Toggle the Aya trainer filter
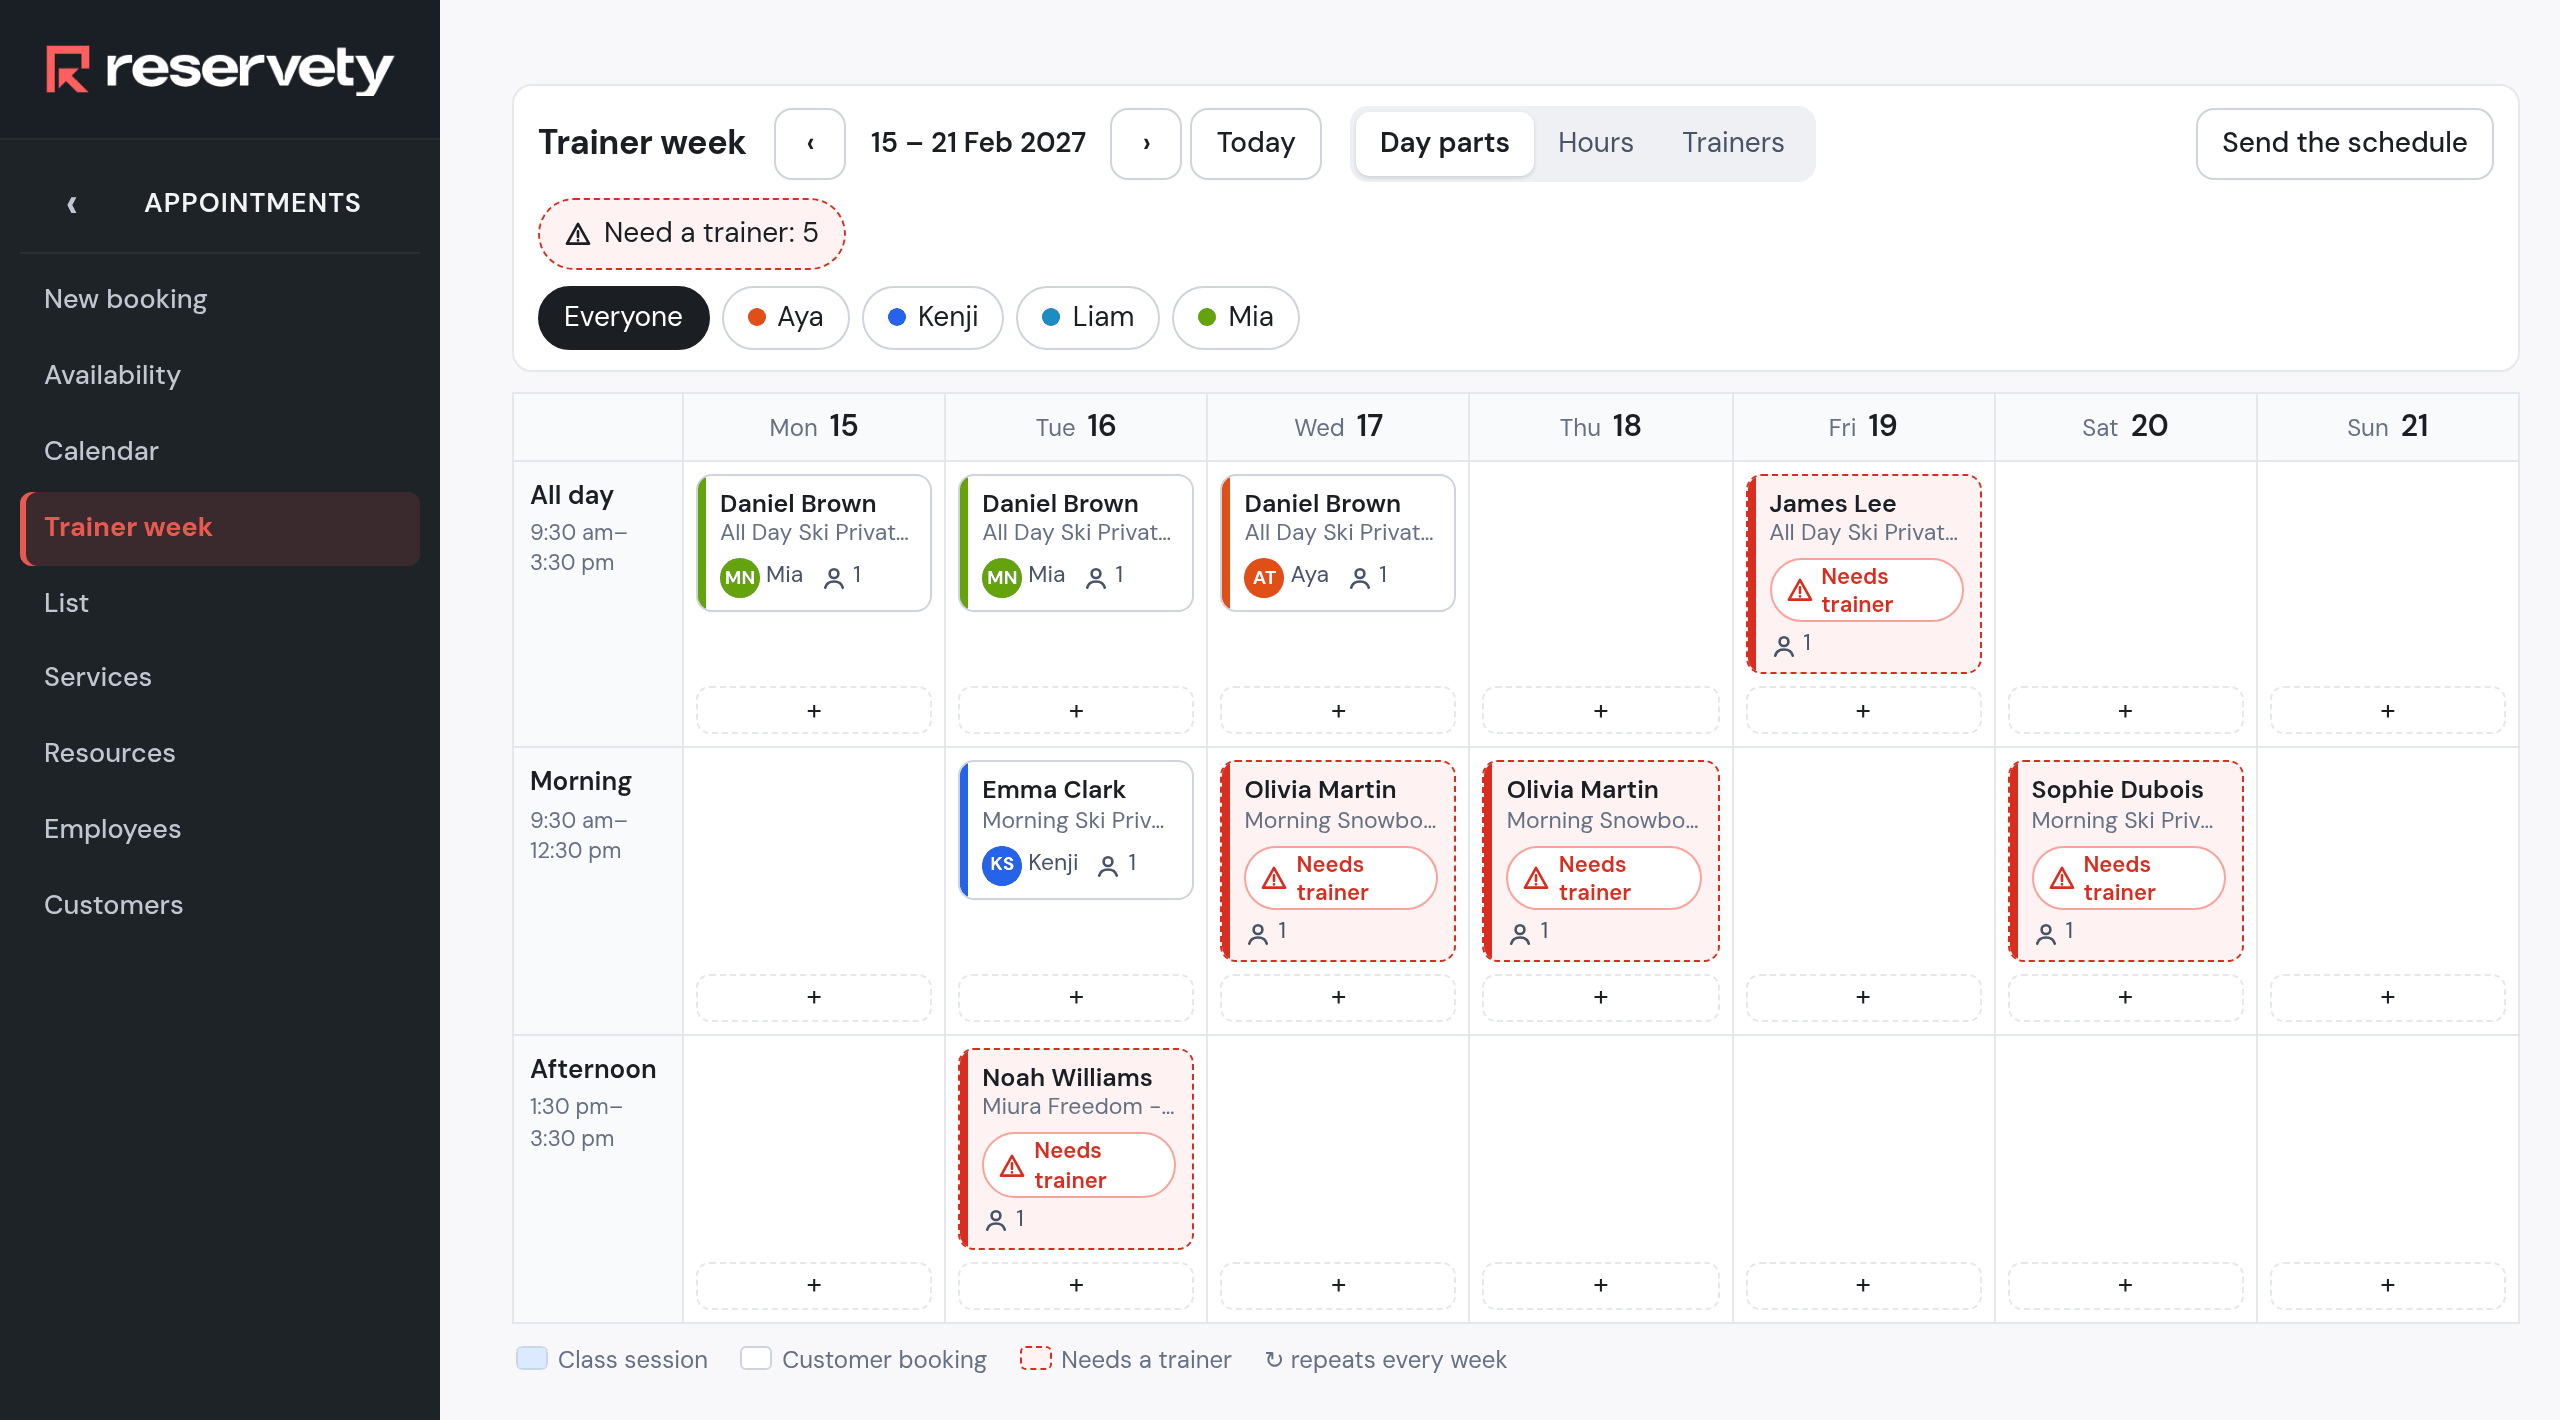Screen dimensions: 2560x1420 (x=786, y=318)
